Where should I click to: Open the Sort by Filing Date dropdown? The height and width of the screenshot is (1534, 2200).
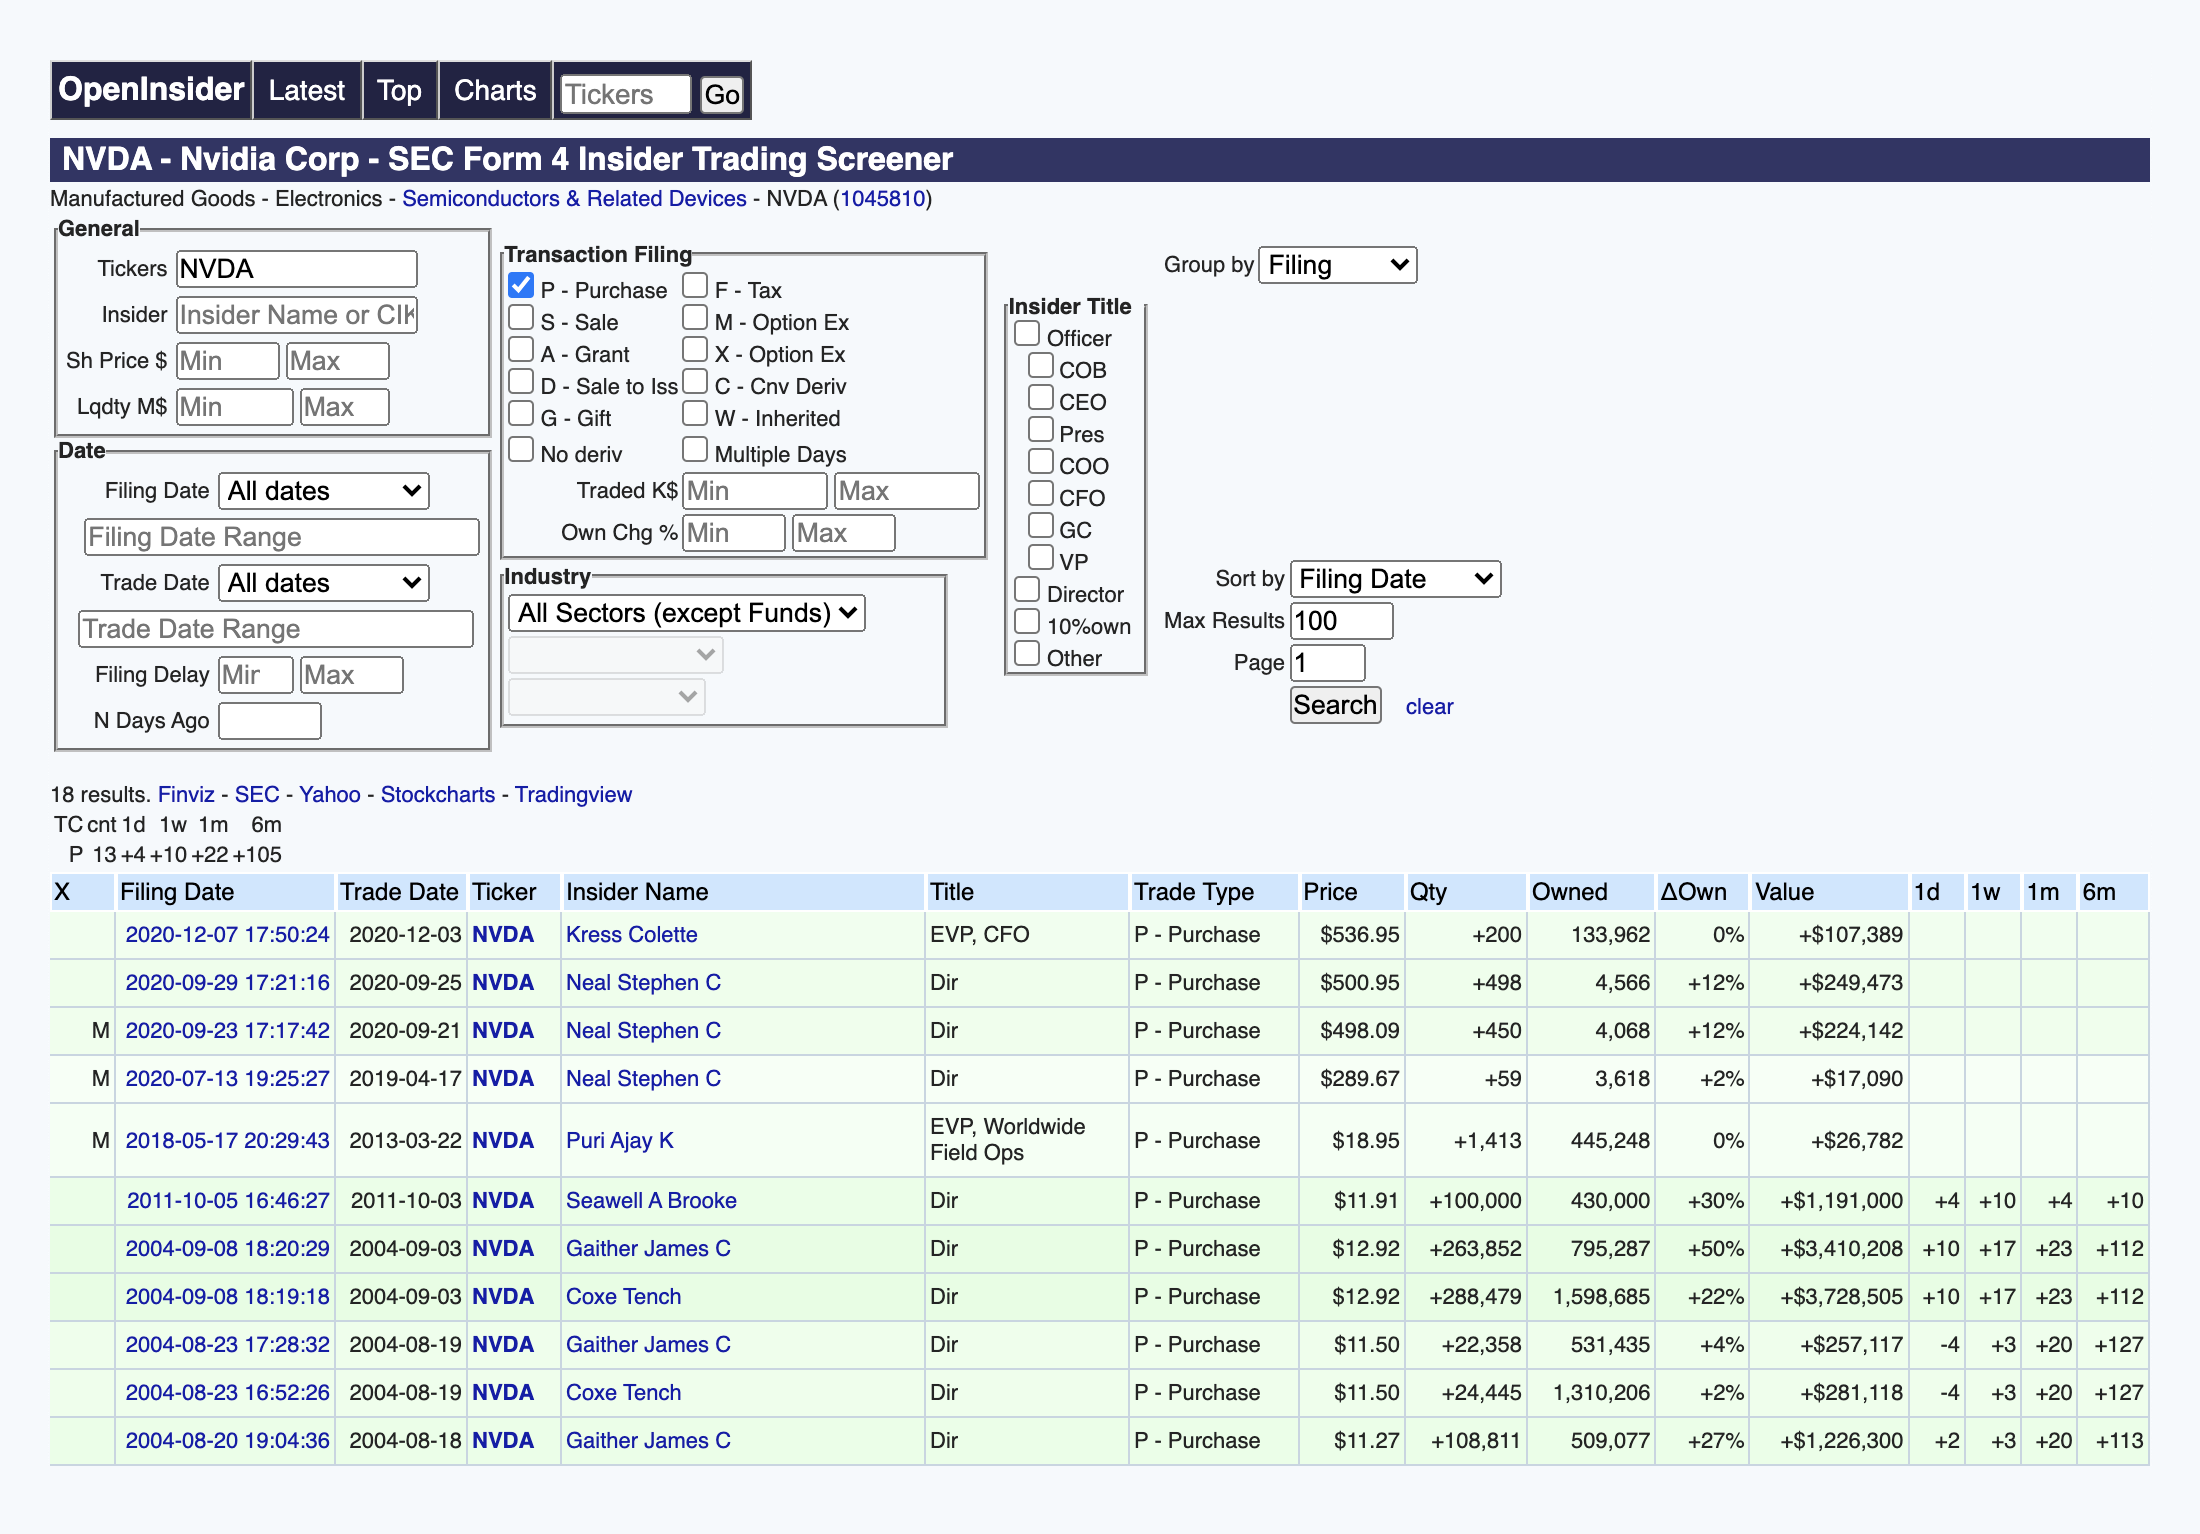pos(1395,579)
